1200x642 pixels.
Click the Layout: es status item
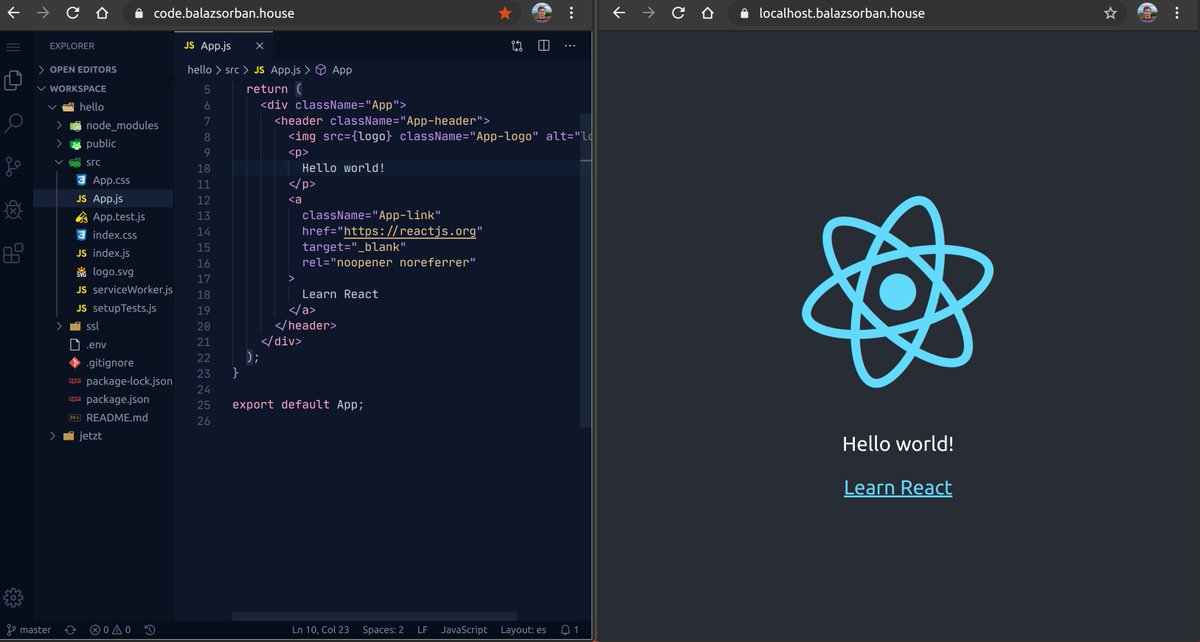click(x=524, y=630)
